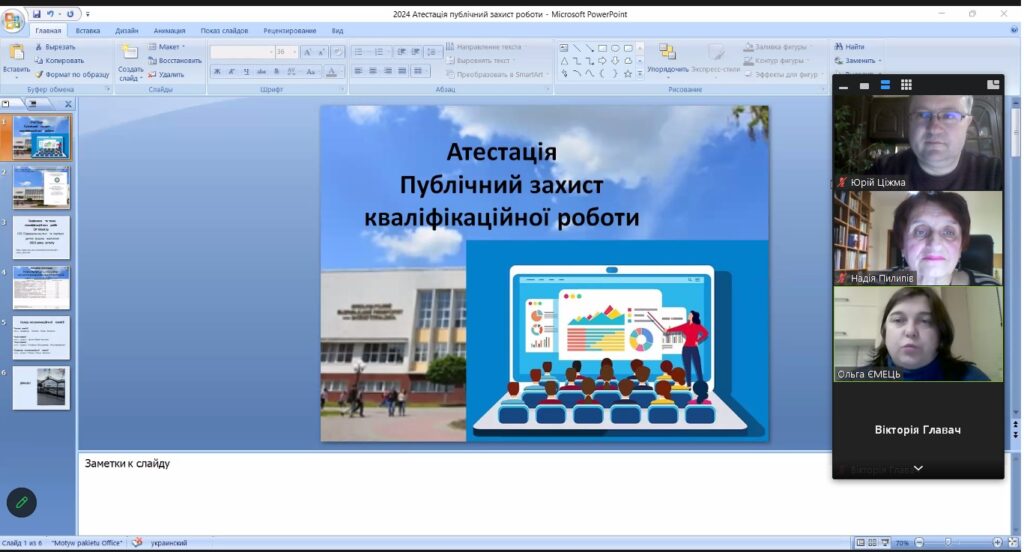Save the presentation from quick access toolbar
This screenshot has height=552, width=1024.
pos(37,14)
